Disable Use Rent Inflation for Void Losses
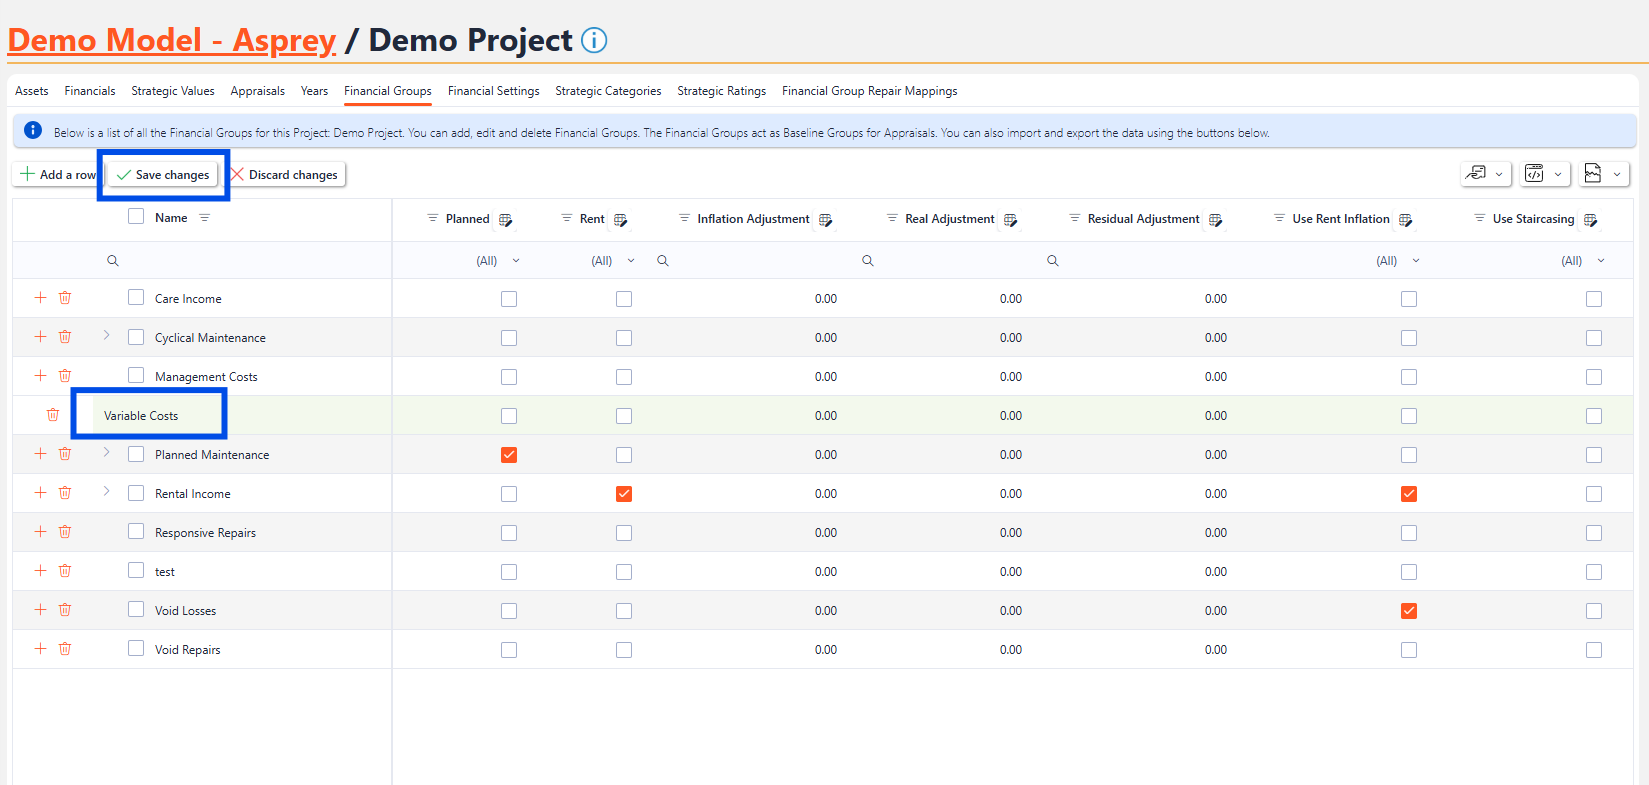 pyautogui.click(x=1409, y=611)
